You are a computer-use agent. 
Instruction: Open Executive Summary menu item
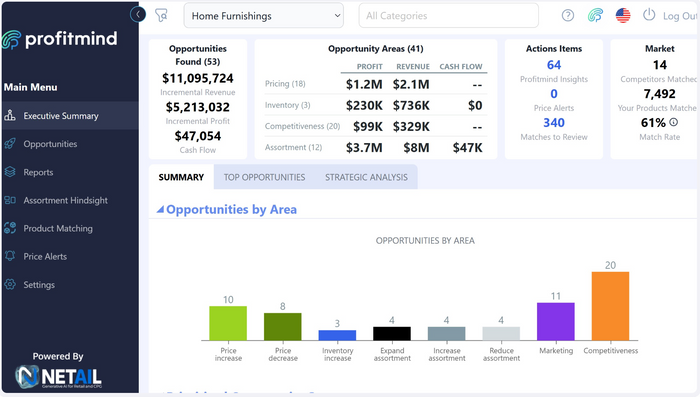point(70,116)
